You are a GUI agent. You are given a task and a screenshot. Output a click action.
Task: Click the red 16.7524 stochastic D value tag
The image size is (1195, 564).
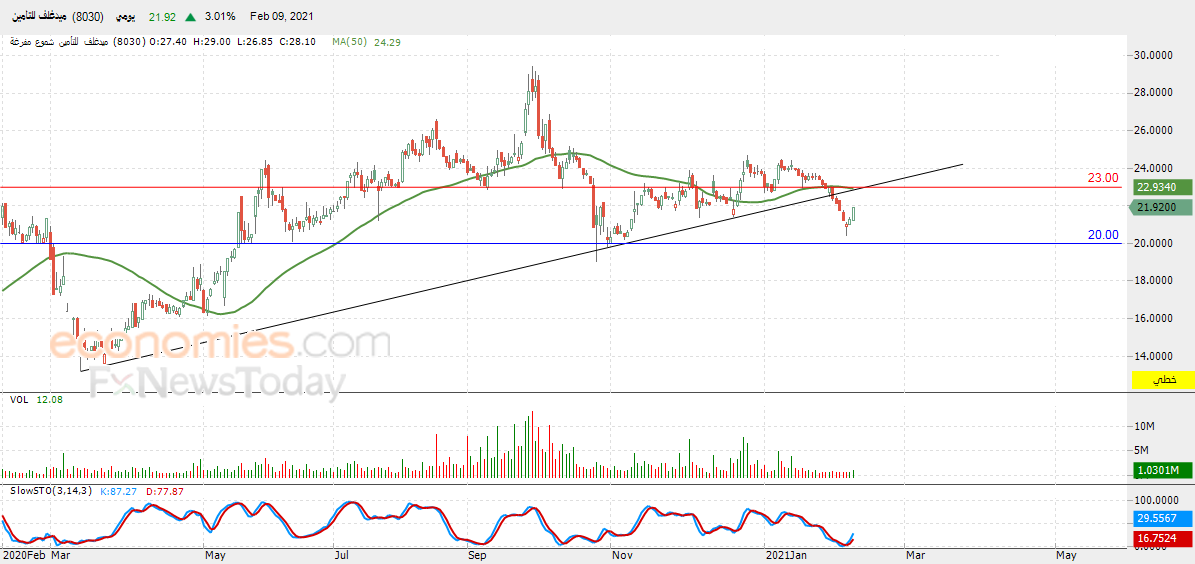point(1162,538)
